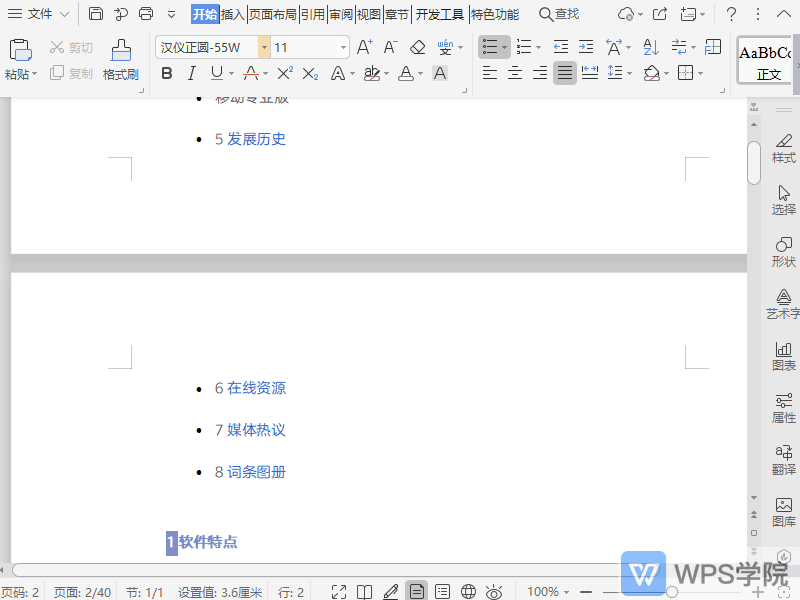Apply bold formatting to text
This screenshot has width=800, height=600.
tap(167, 73)
